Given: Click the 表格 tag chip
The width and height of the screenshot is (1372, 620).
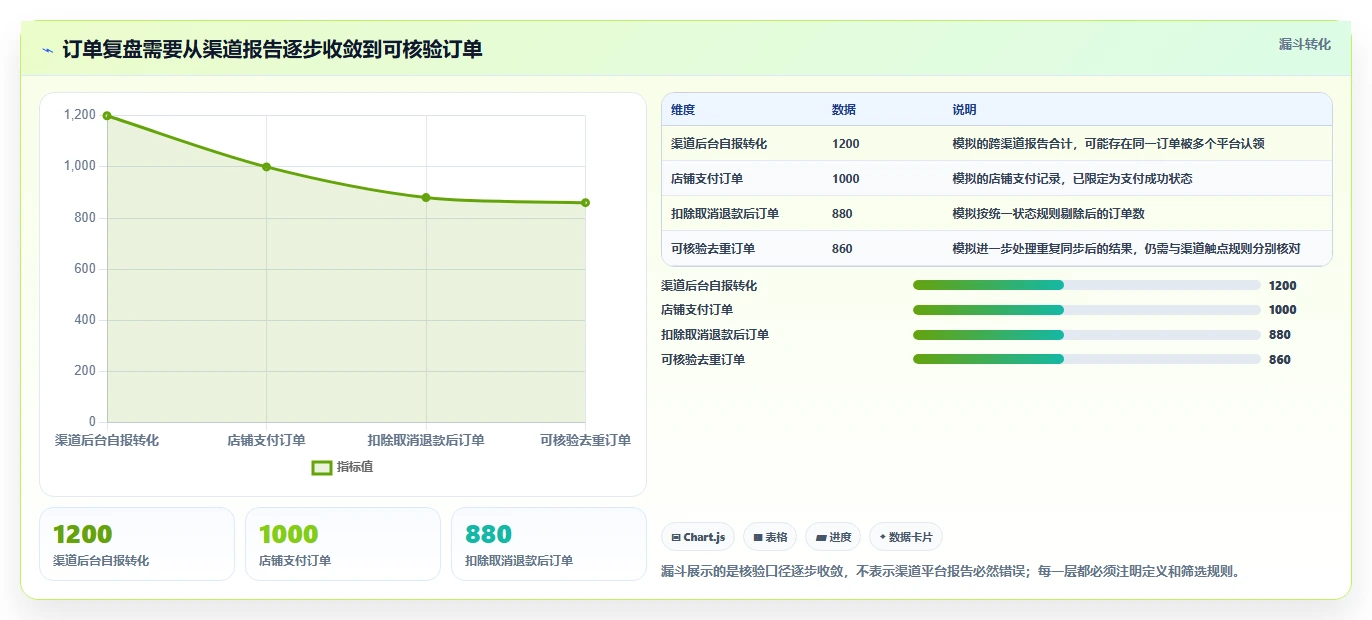Looking at the screenshot, I should coord(770,537).
